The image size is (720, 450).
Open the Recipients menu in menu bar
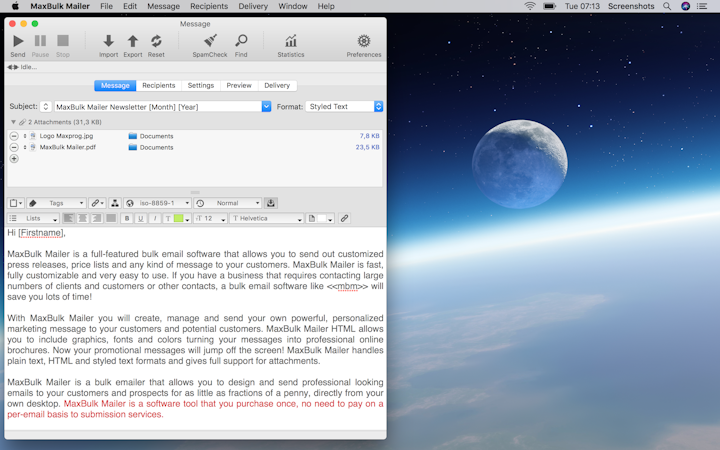coord(209,6)
